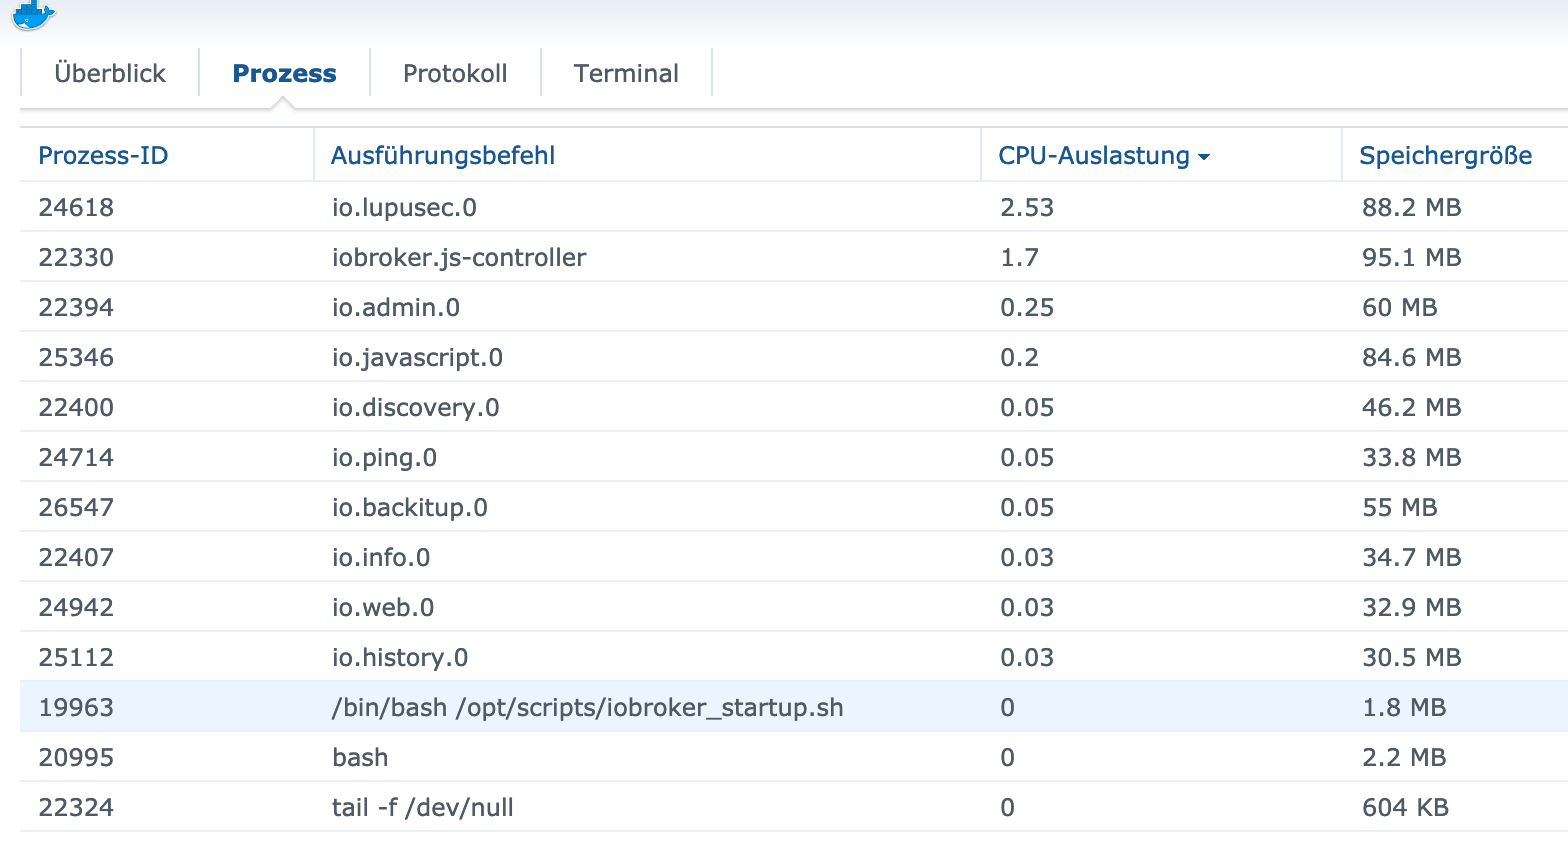Select process ID 24714
Viewport: 1568px width, 848px height.
76,457
